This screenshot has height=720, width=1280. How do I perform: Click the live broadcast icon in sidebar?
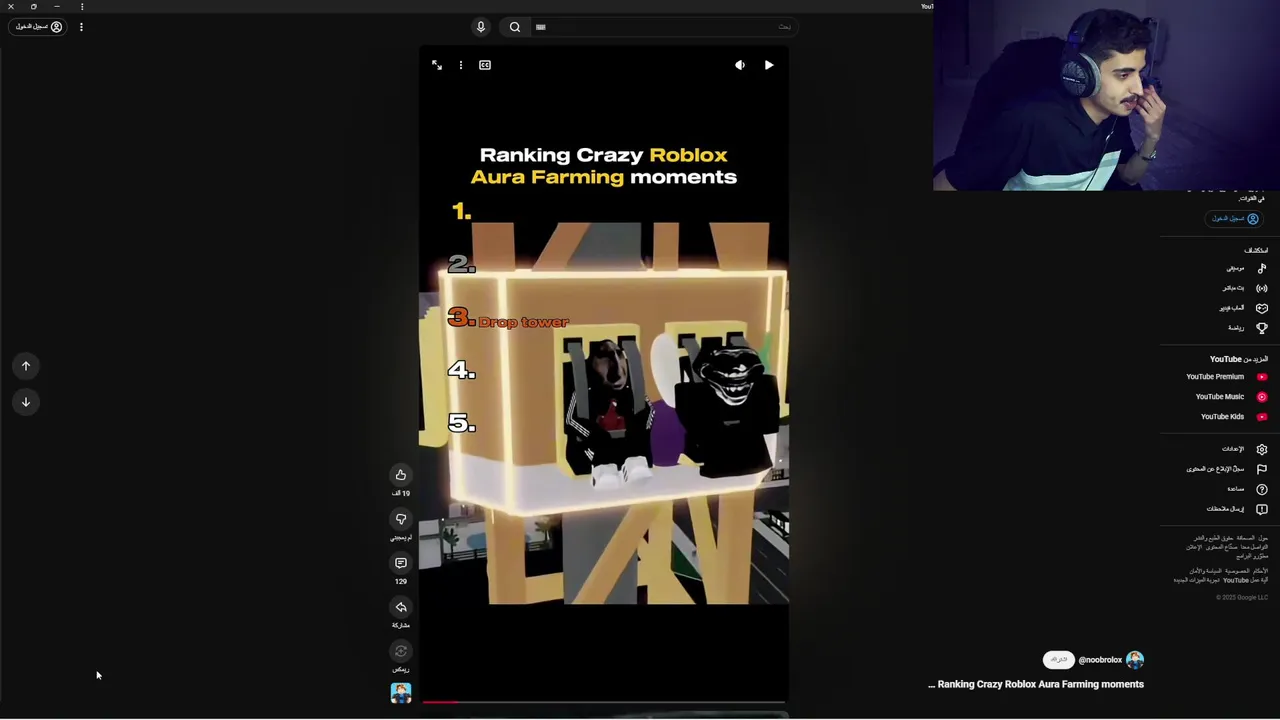pyautogui.click(x=1262, y=288)
